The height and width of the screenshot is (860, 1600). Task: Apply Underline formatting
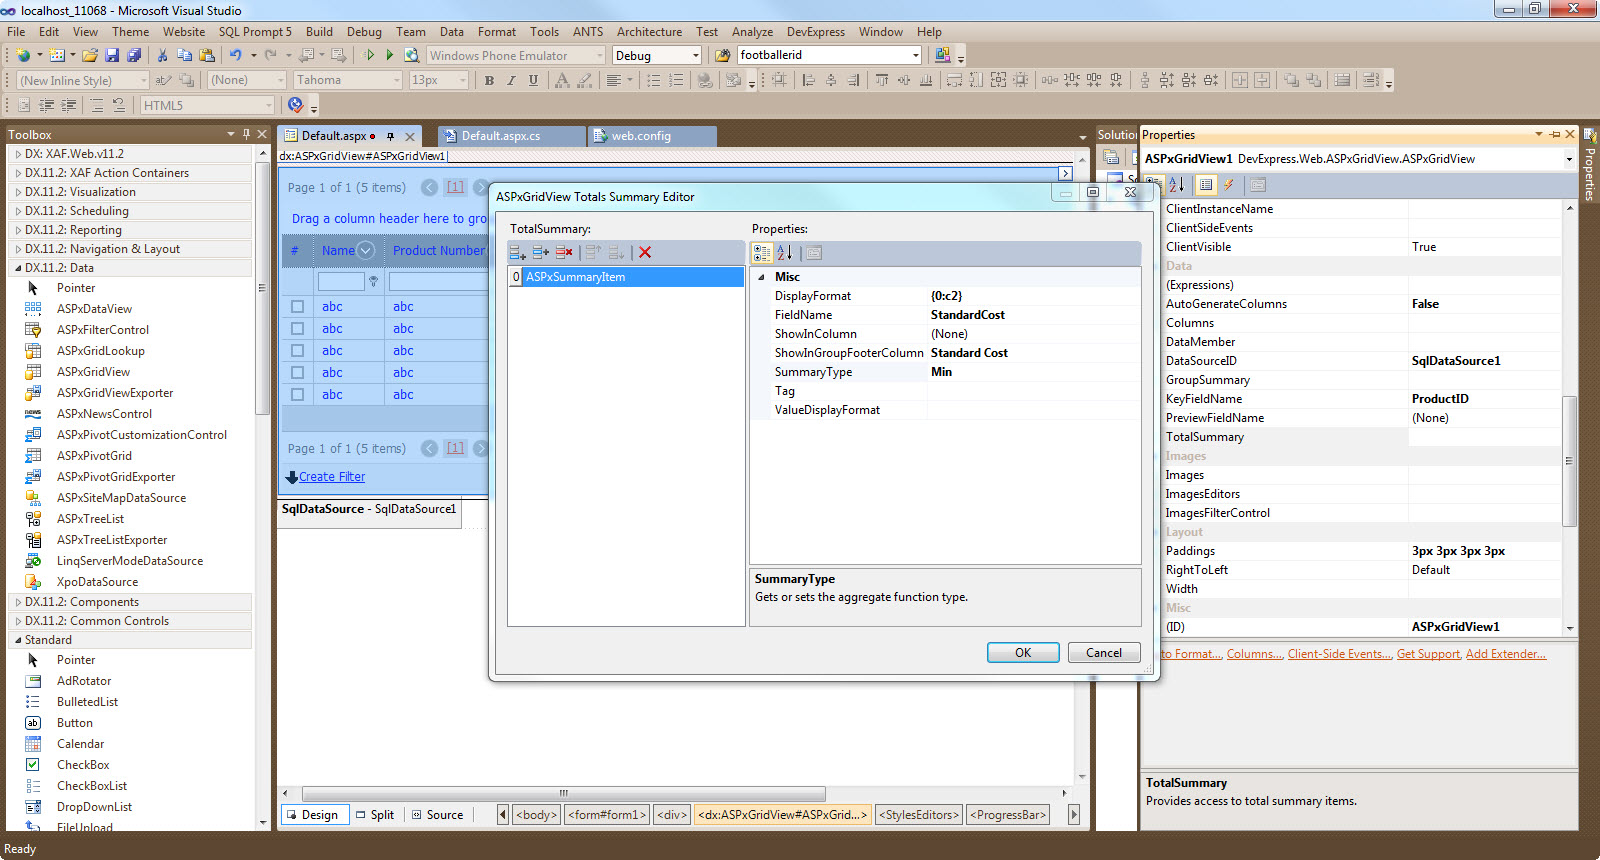(x=533, y=80)
